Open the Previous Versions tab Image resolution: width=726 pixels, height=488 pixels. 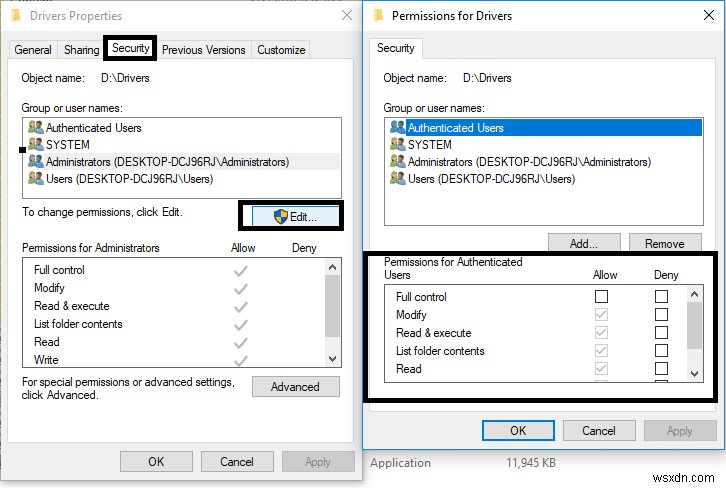[203, 50]
